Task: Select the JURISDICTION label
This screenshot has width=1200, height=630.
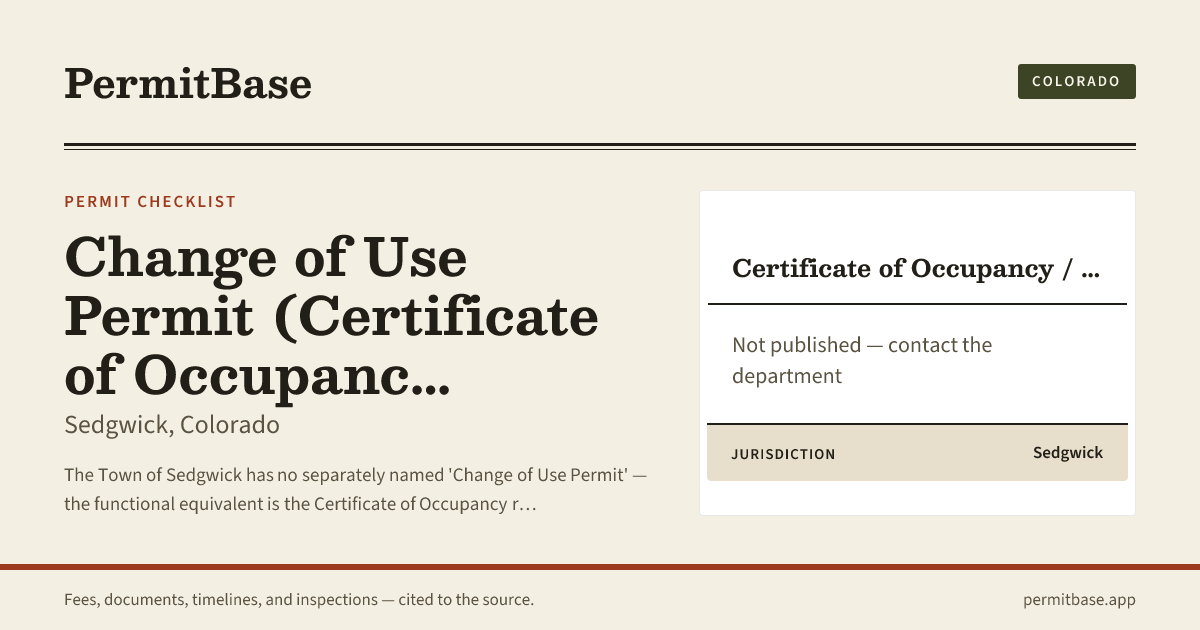Action: [783, 454]
